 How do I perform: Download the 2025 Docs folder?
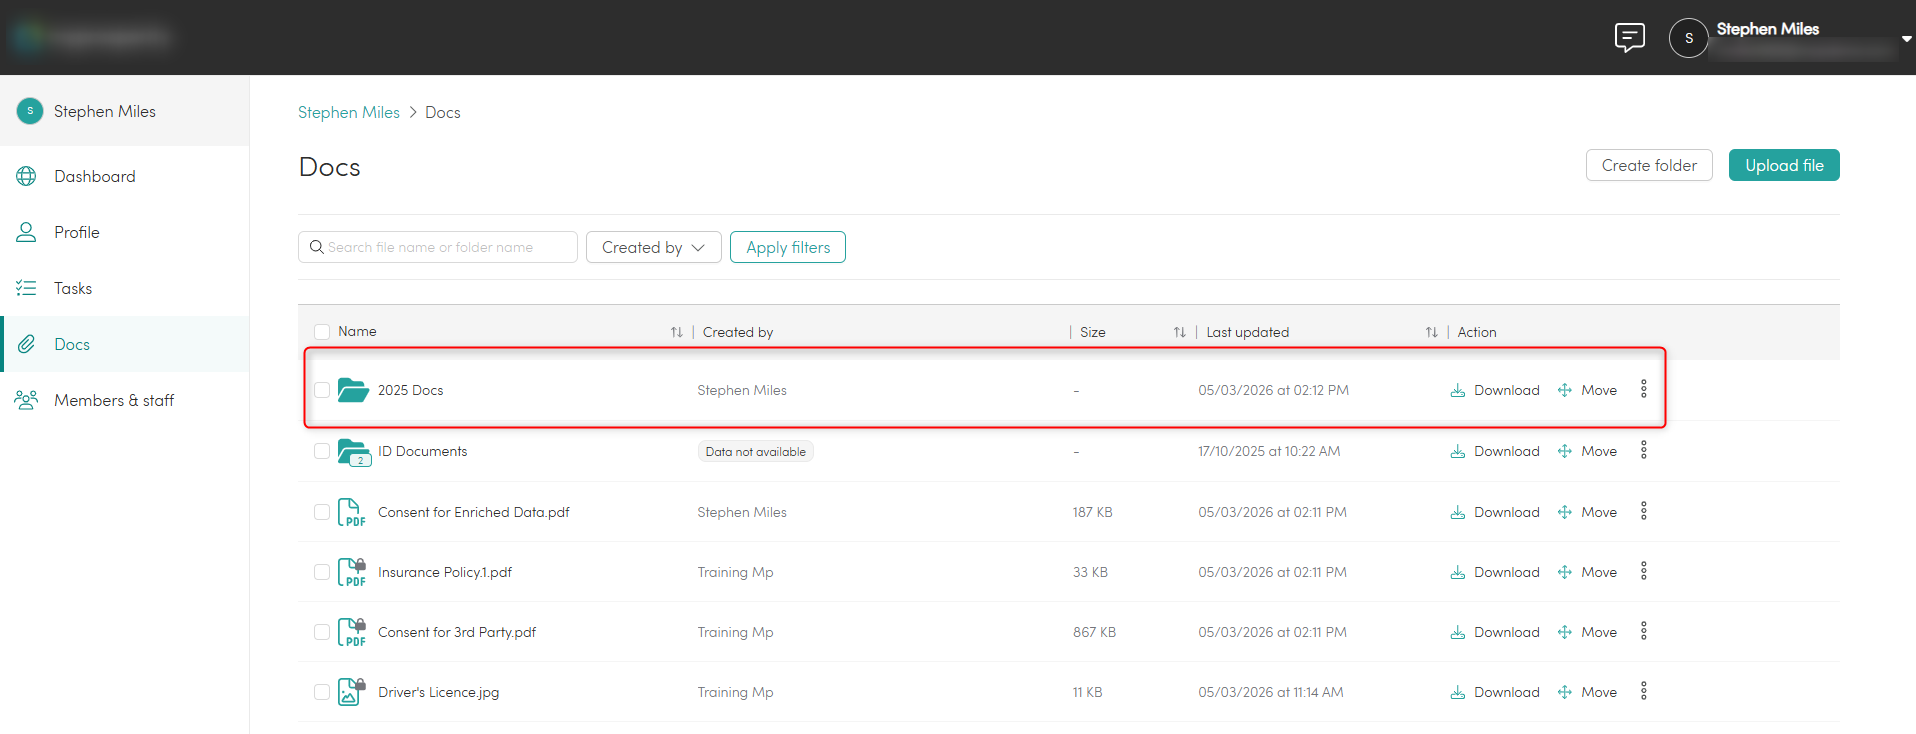click(1495, 390)
